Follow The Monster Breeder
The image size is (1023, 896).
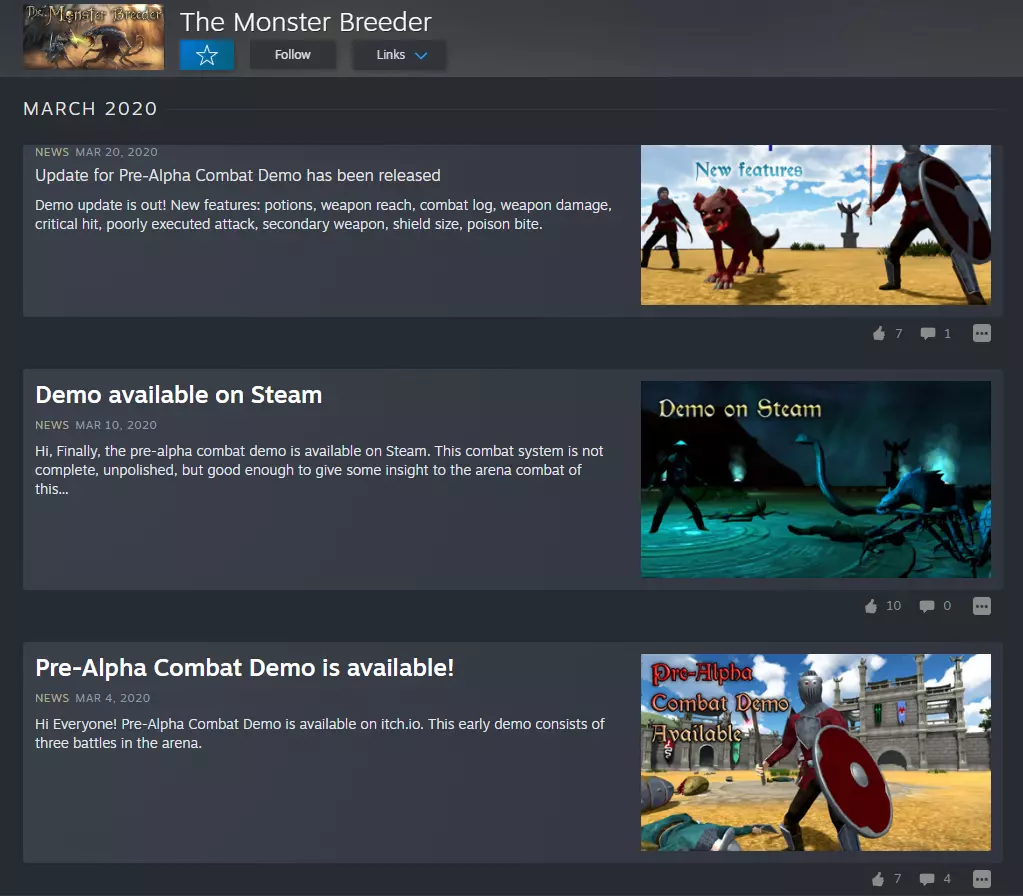click(292, 55)
